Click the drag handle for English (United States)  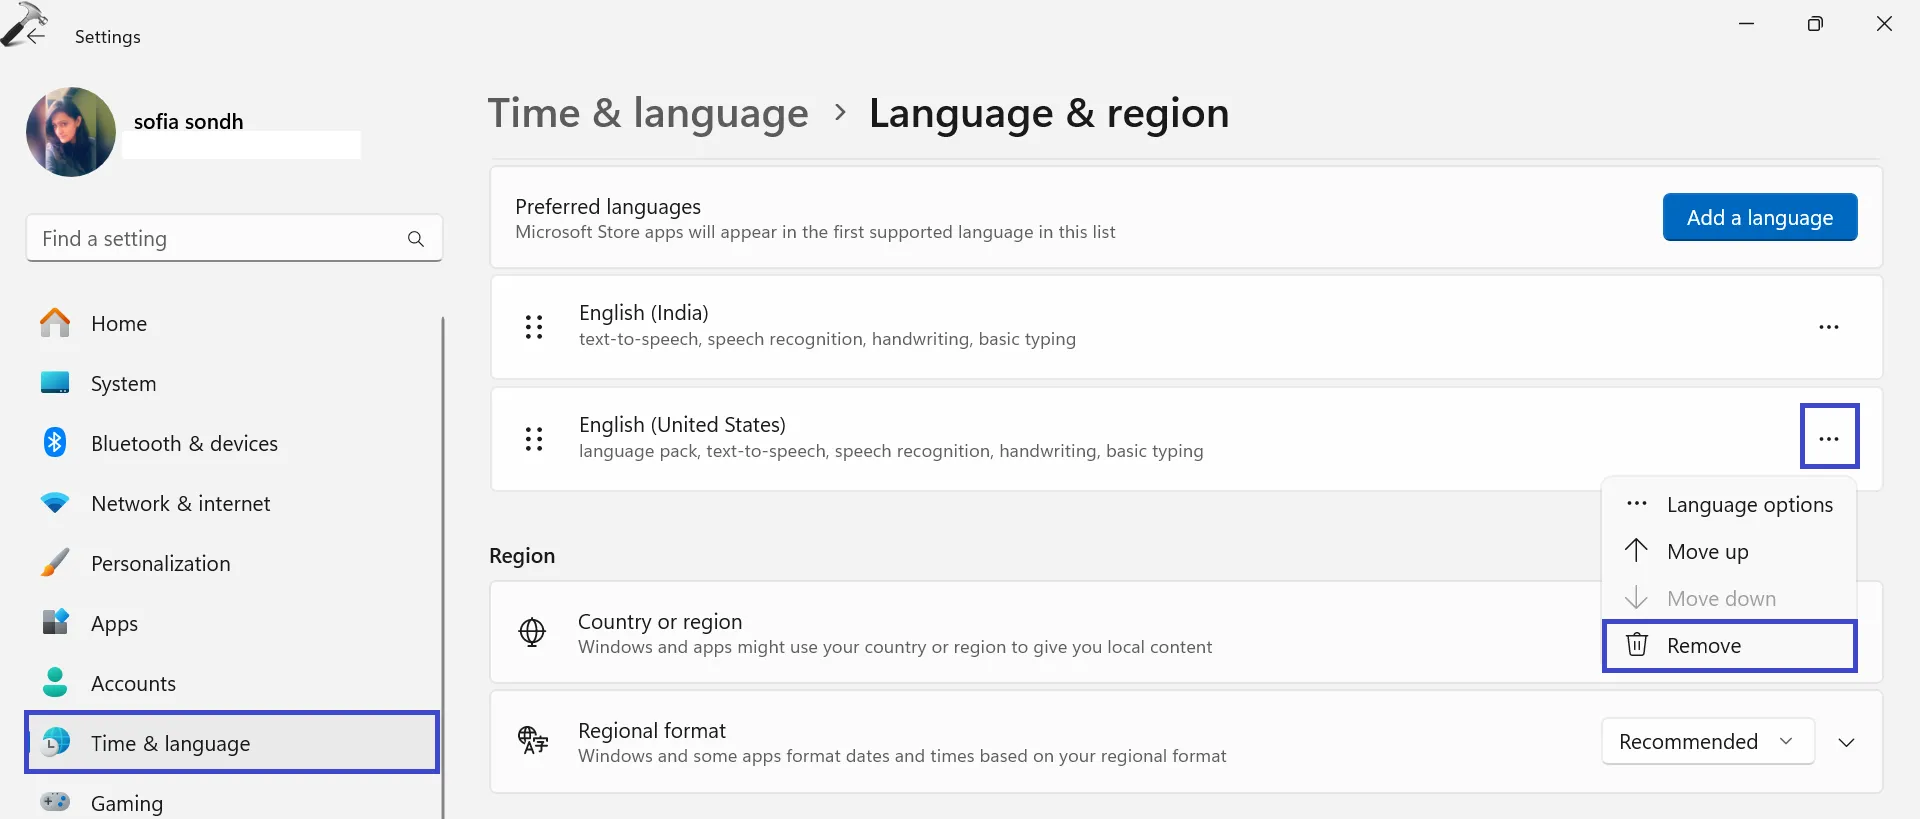coord(534,439)
